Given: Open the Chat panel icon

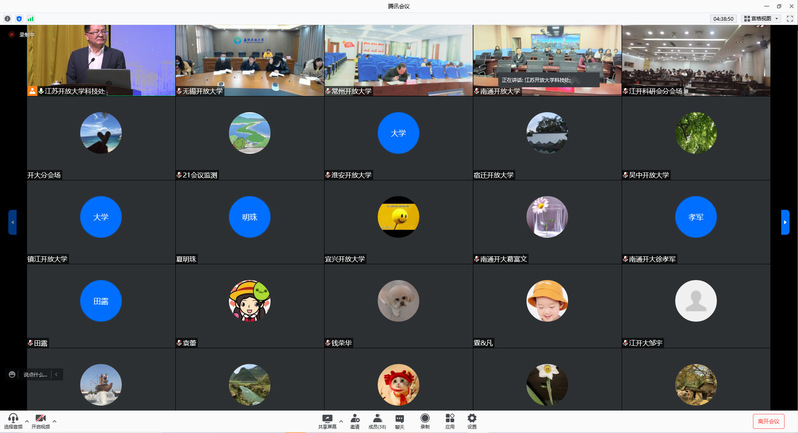Looking at the screenshot, I should pos(400,419).
